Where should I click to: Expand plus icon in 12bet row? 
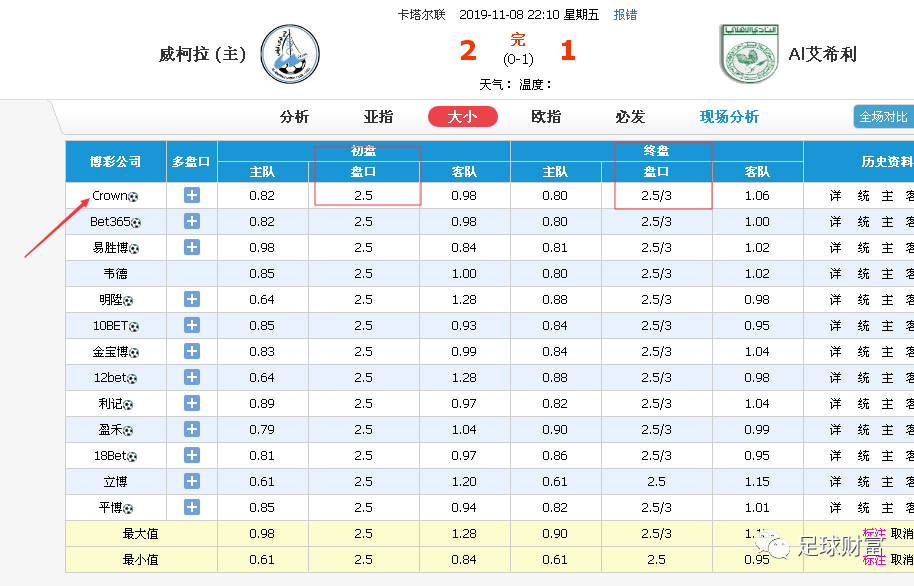point(192,377)
